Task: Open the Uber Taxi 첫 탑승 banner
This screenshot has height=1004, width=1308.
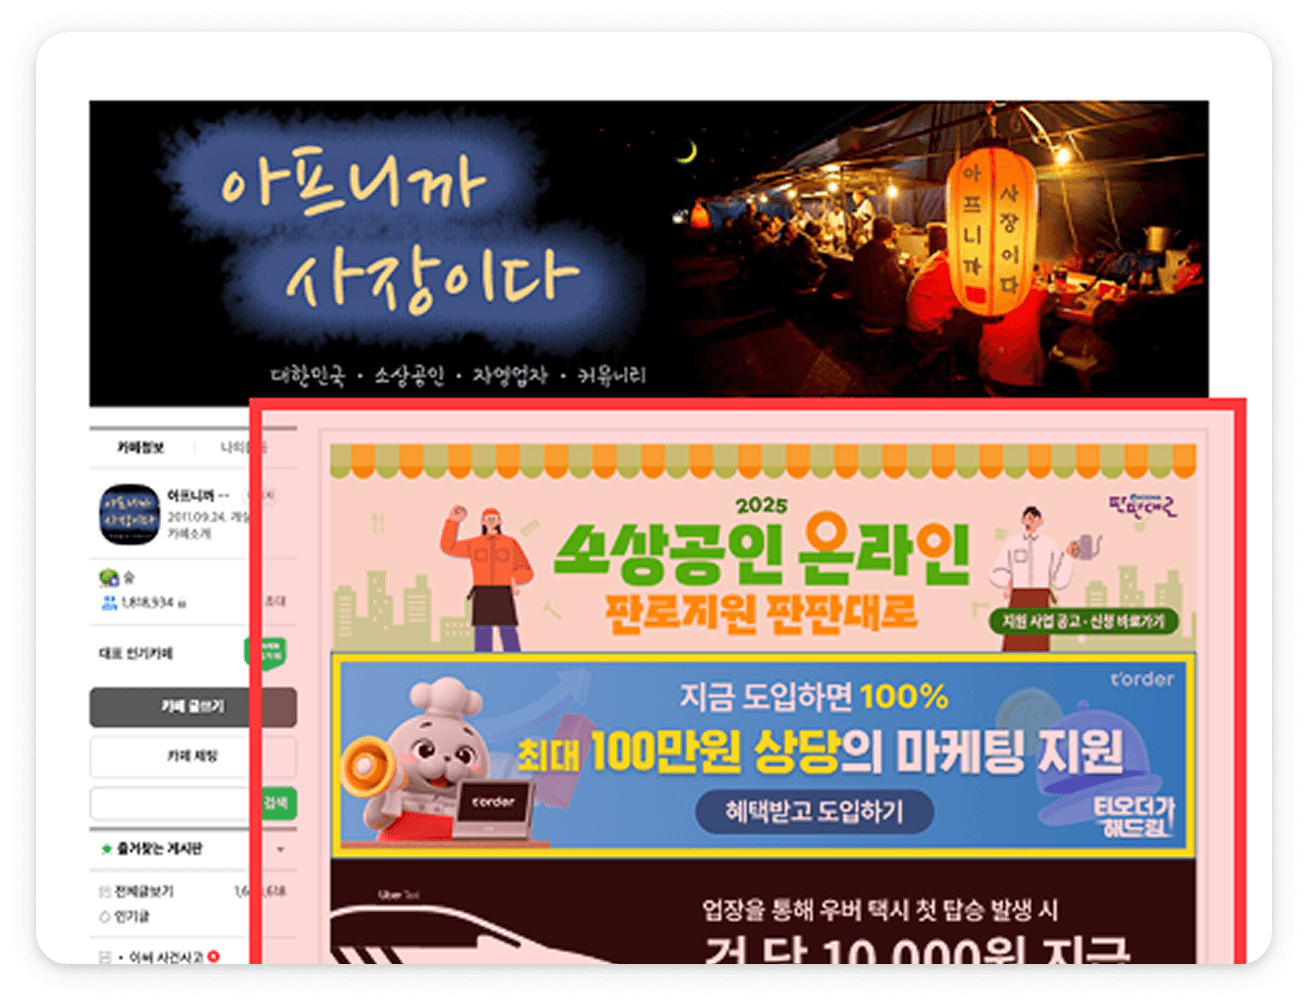Action: [x=763, y=912]
